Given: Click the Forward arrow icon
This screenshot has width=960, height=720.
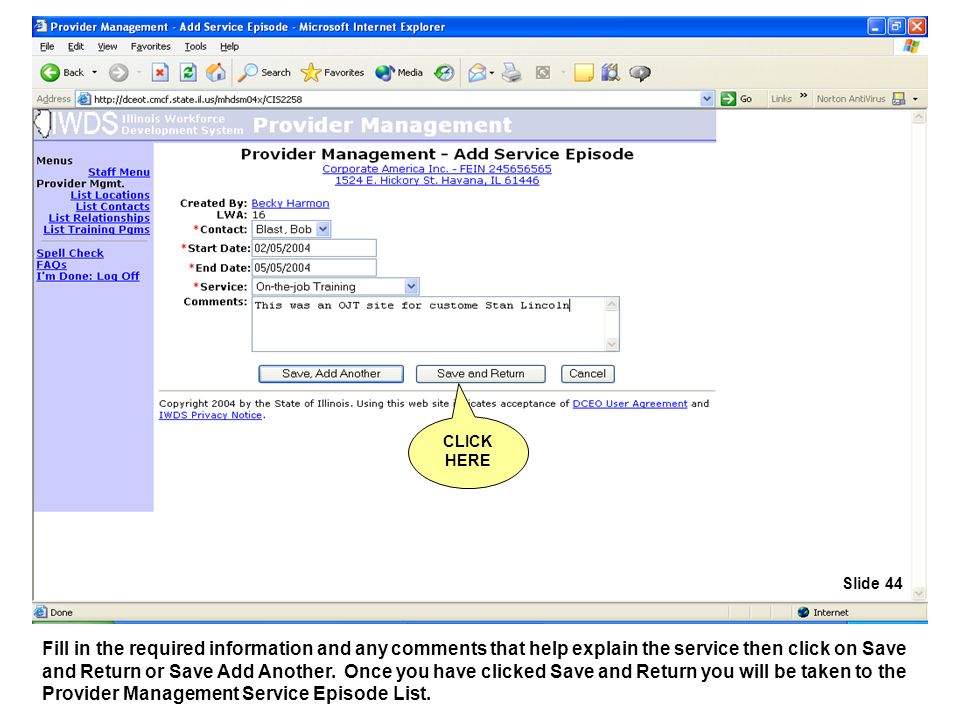Looking at the screenshot, I should tap(118, 73).
